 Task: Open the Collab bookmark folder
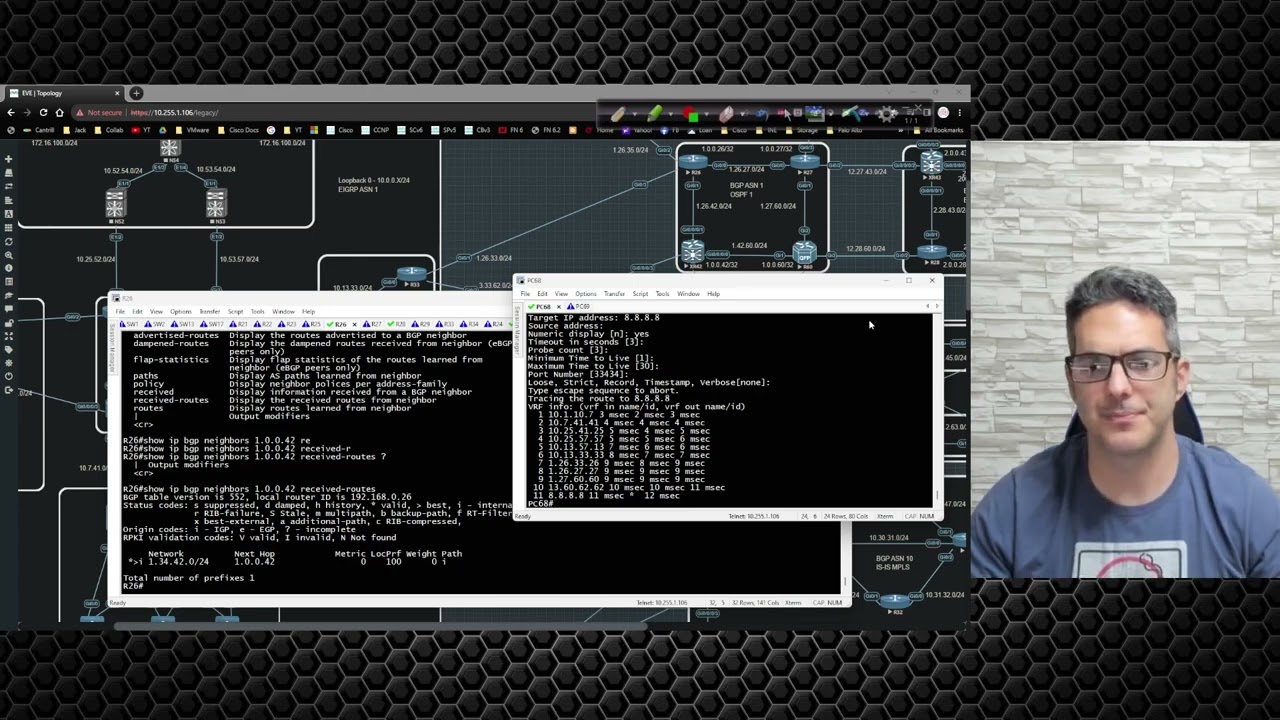[x=108, y=130]
